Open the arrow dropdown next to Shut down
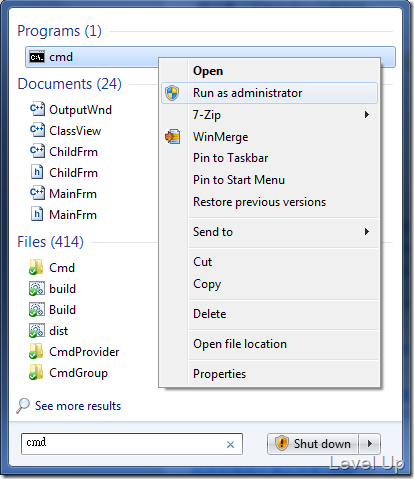Screen dimensions: 414x479 (x=369, y=444)
